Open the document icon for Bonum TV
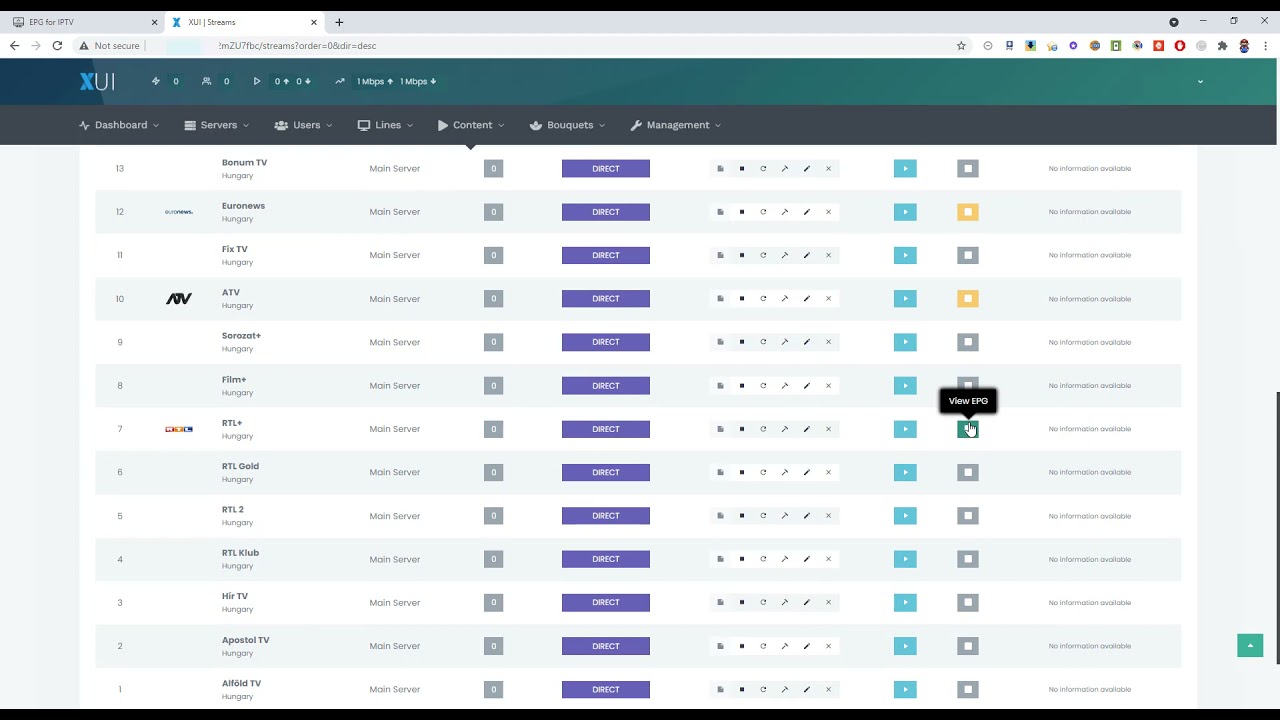This screenshot has width=1280, height=720. 720,169
